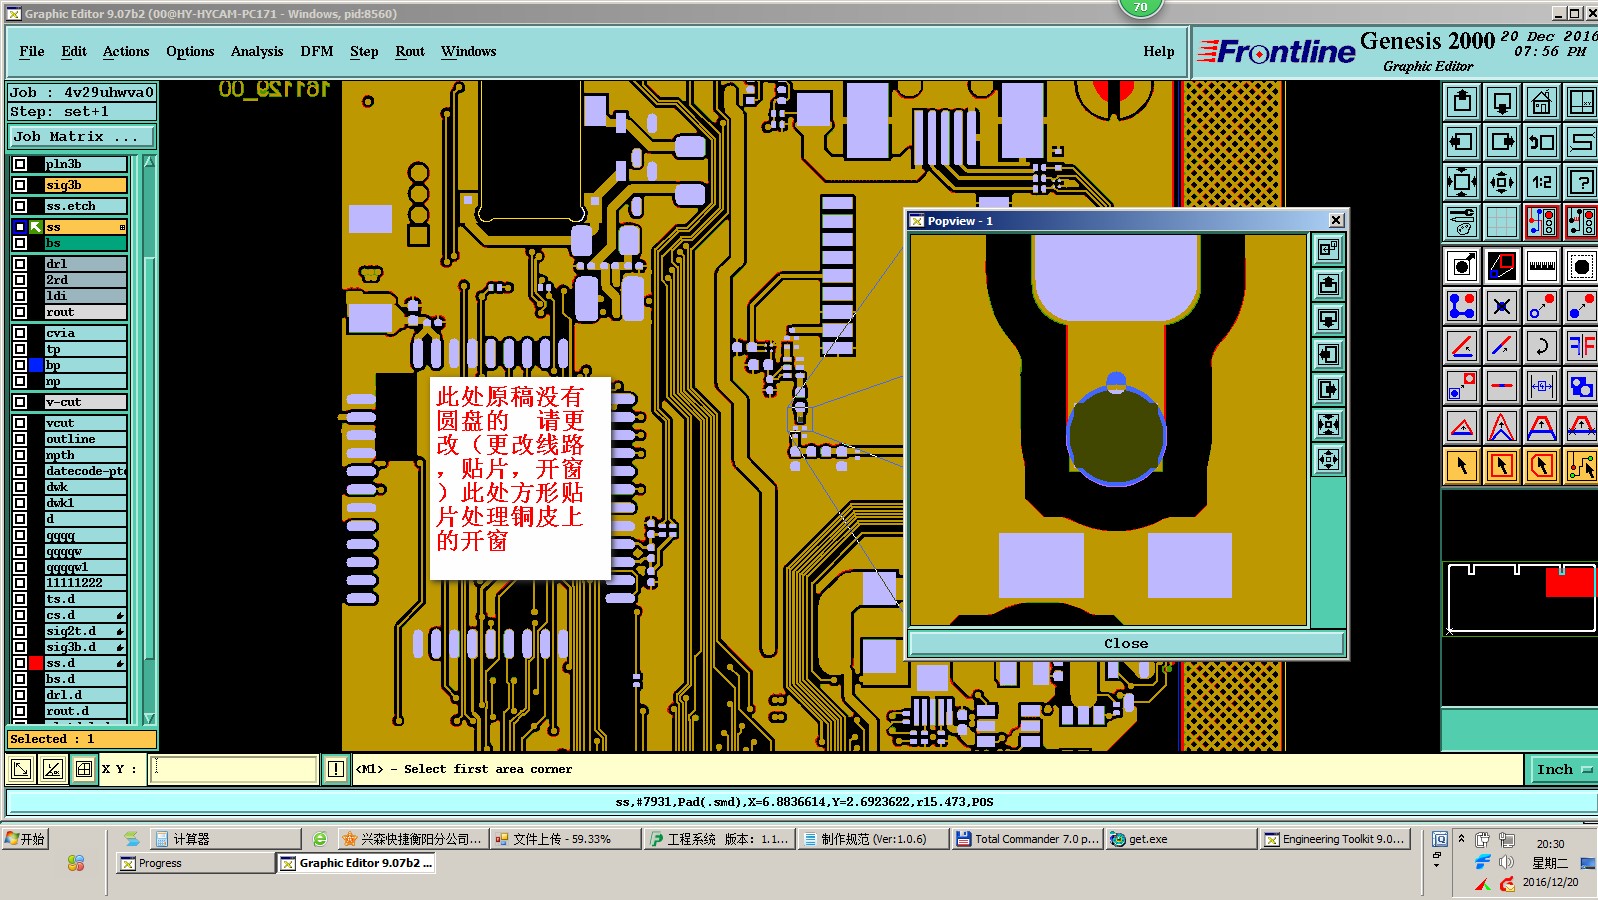1598x900 pixels.
Task: Open the wrench and palette settings icon
Action: (1462, 222)
